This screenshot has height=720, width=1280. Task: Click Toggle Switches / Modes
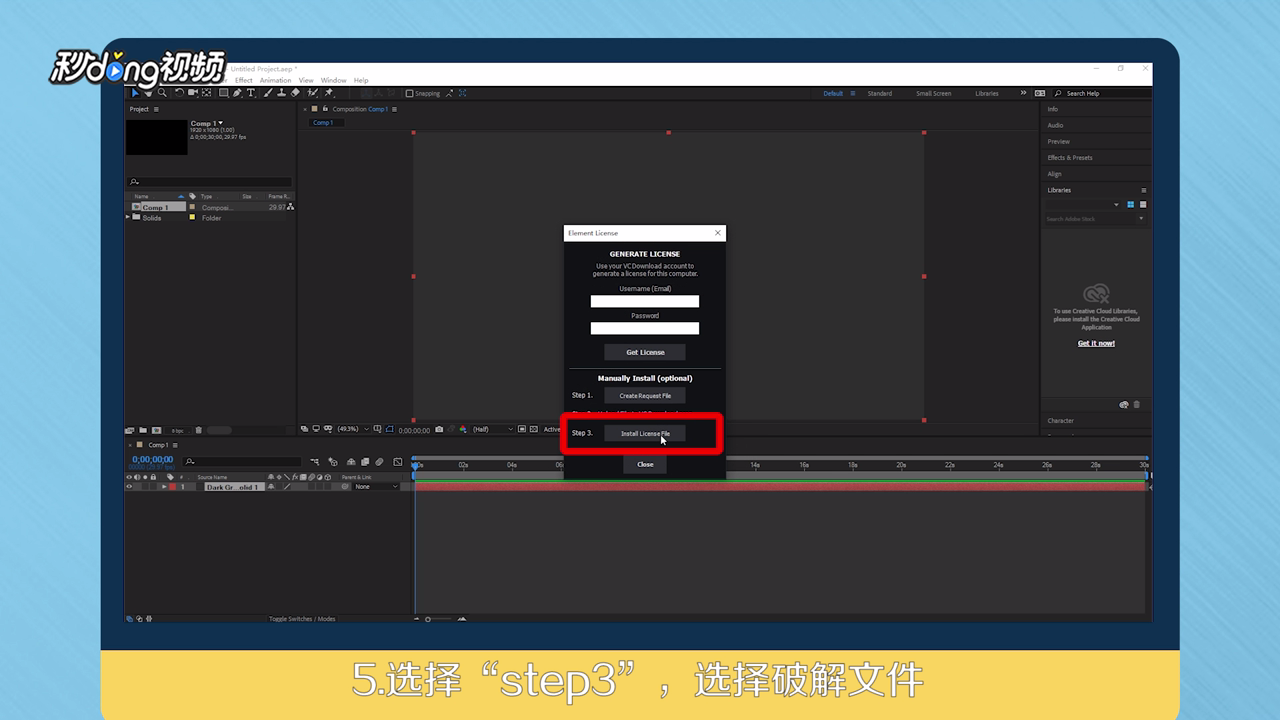click(302, 619)
